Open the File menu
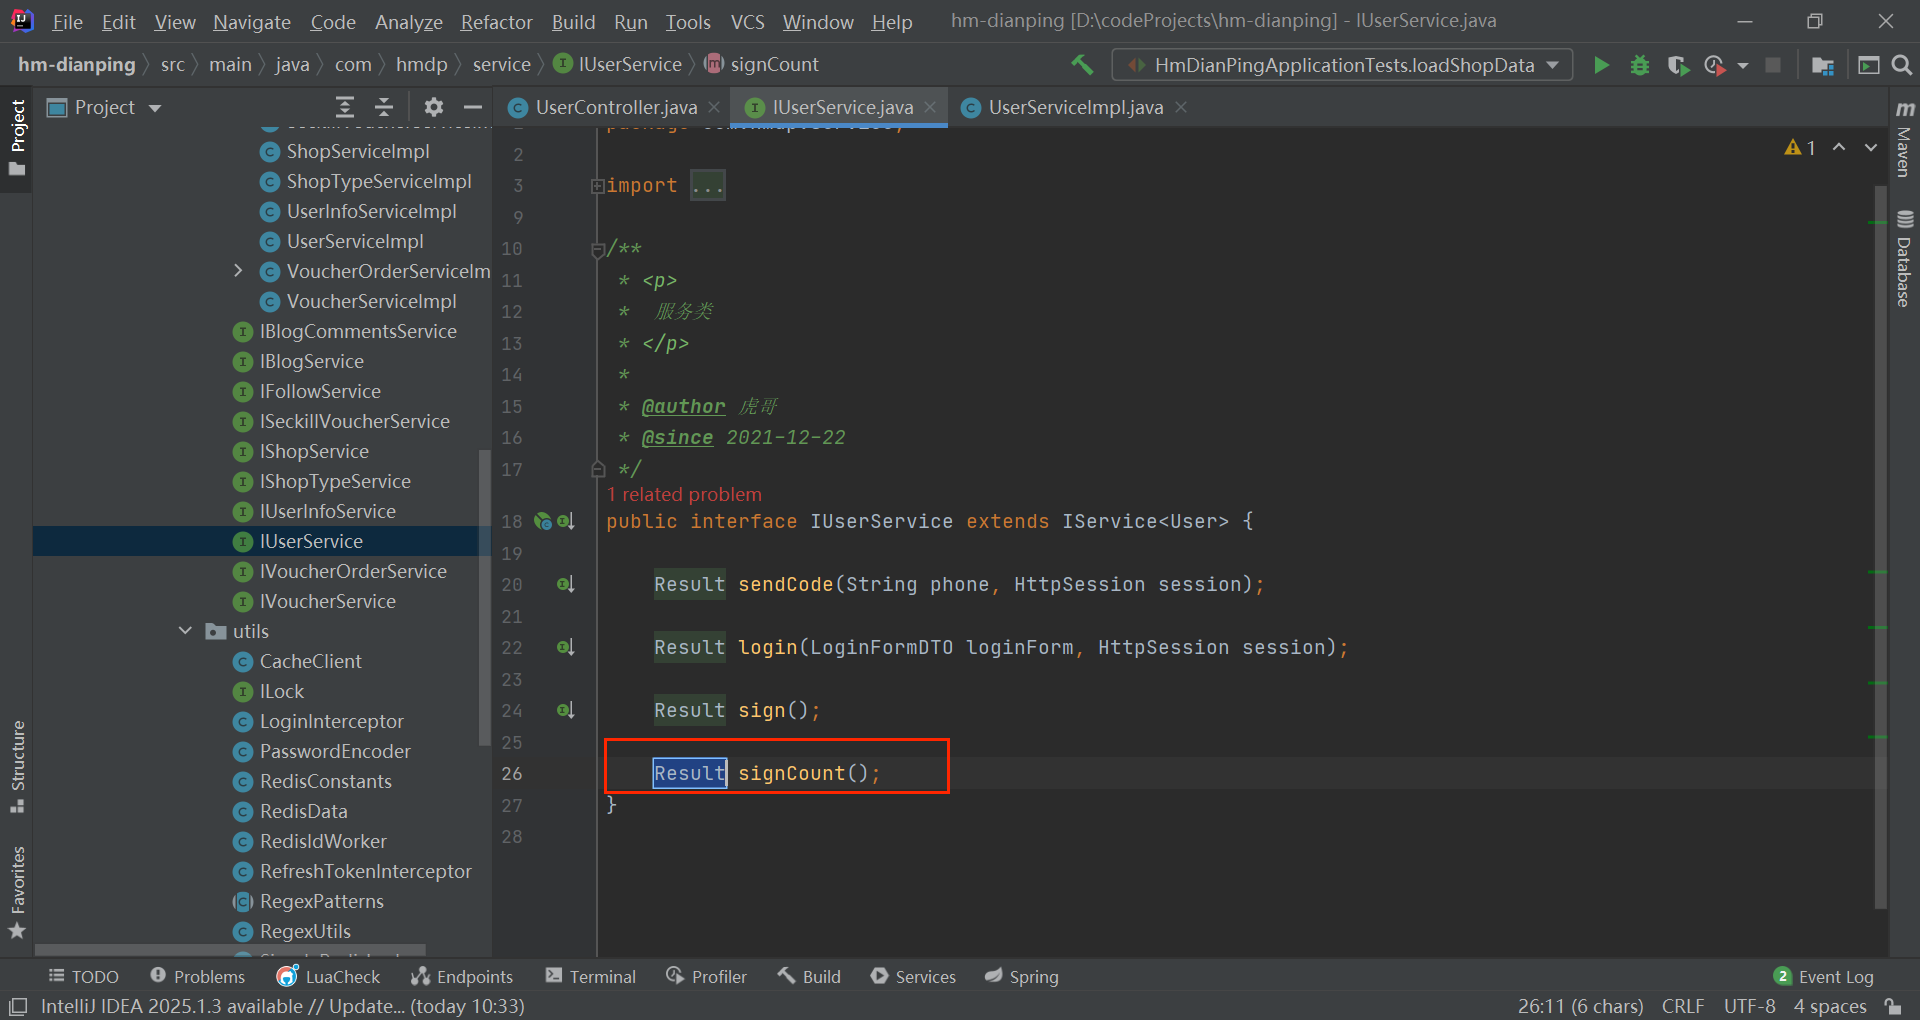 67,22
